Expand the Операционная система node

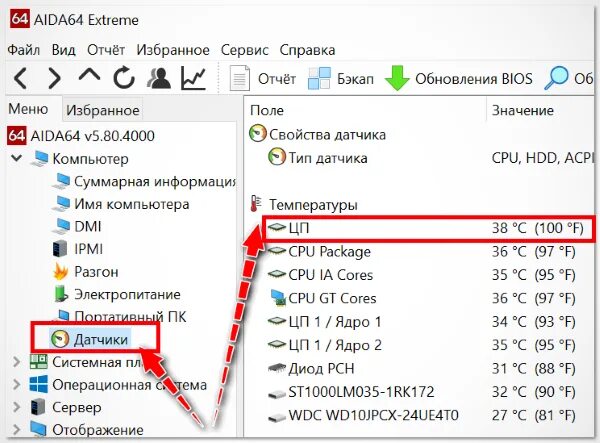click(x=16, y=384)
